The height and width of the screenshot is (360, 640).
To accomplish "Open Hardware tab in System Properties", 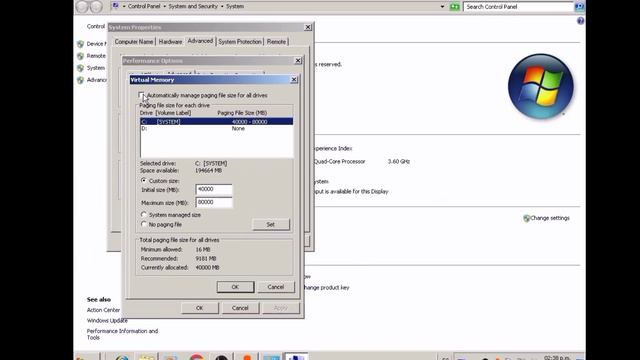I will coord(170,42).
